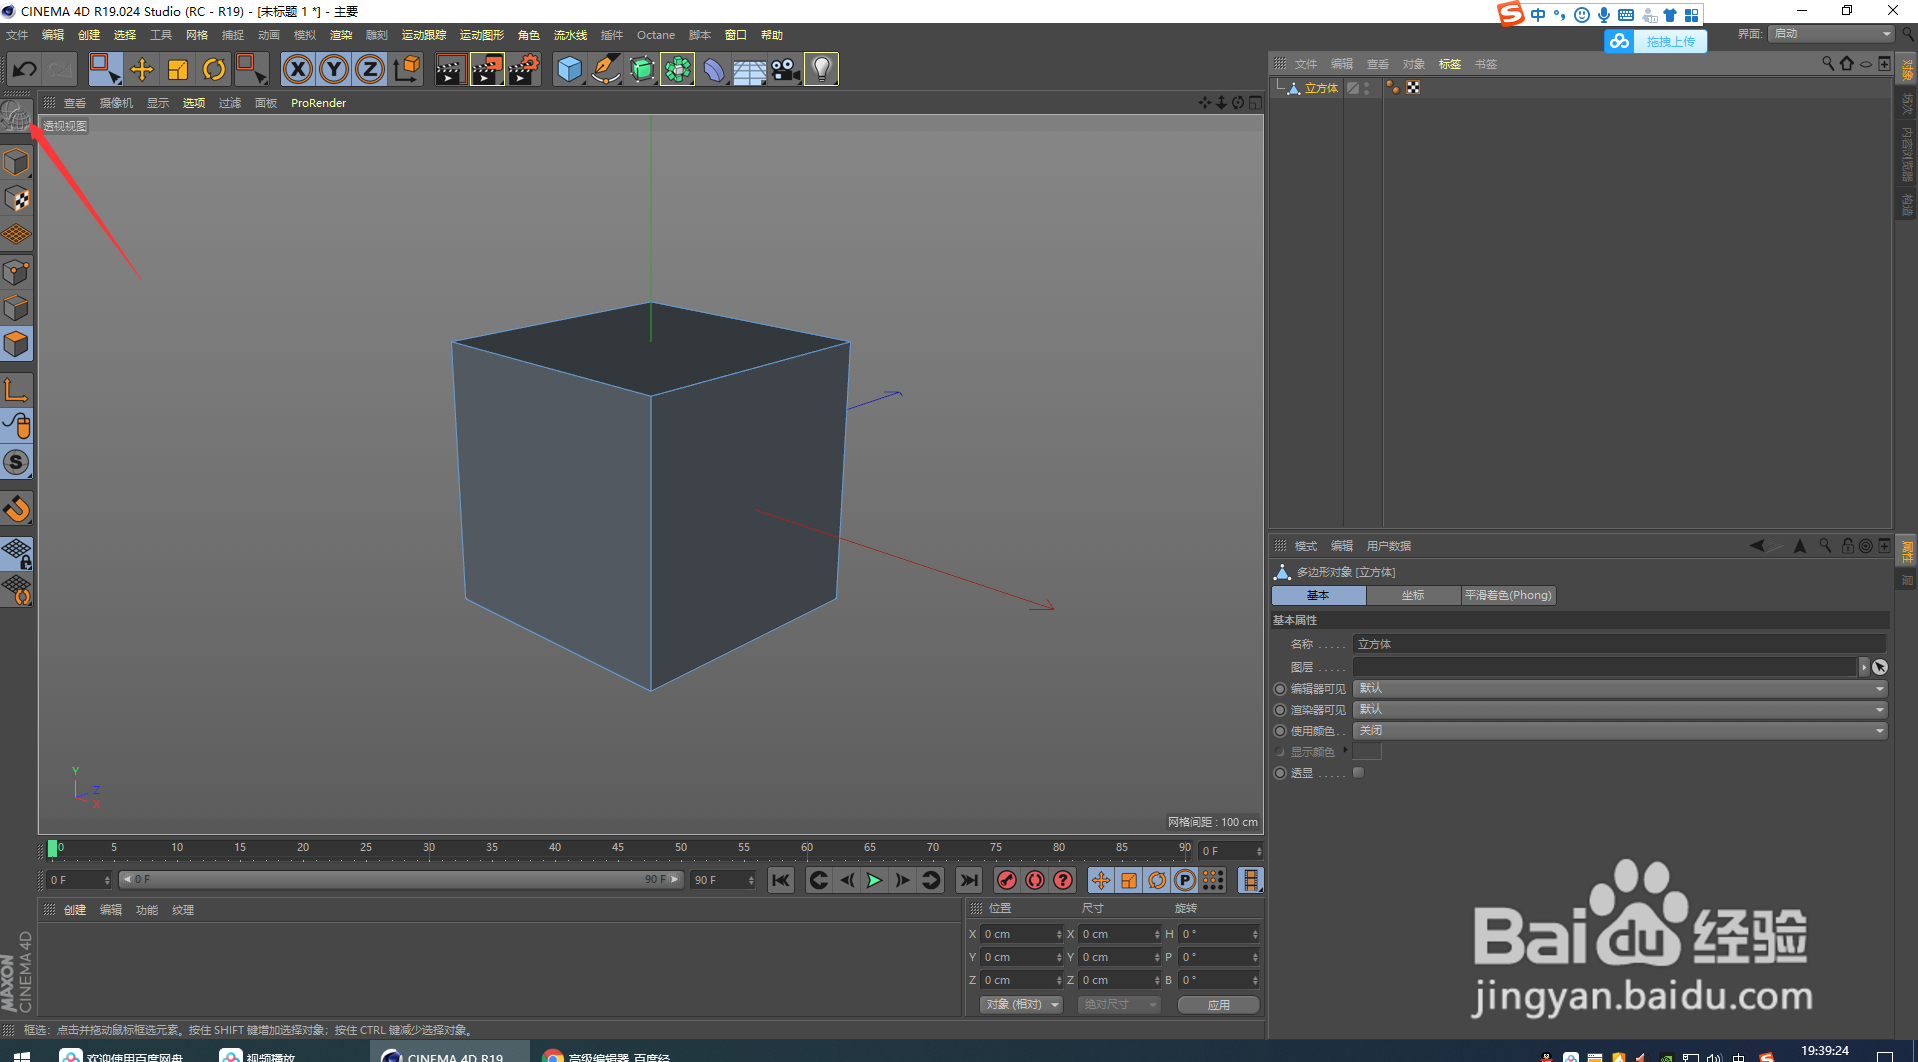
Task: Open 对象 (相对) coordinate mode dropdown
Action: tap(1020, 1004)
